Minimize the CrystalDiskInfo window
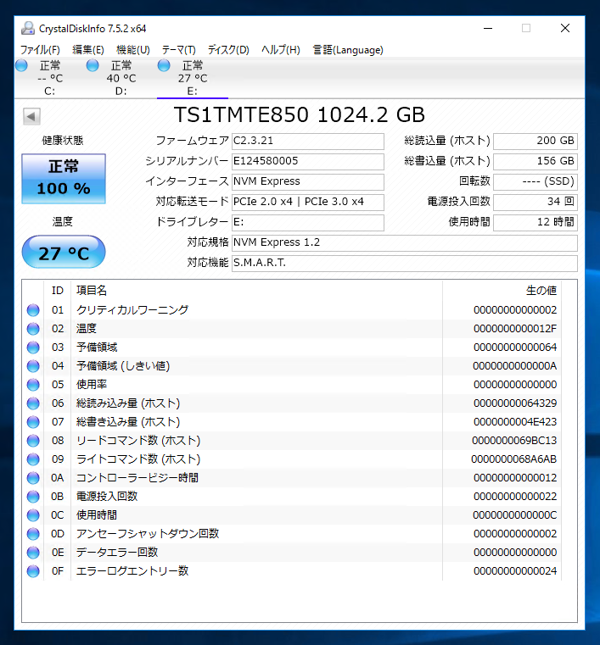 click(x=488, y=28)
